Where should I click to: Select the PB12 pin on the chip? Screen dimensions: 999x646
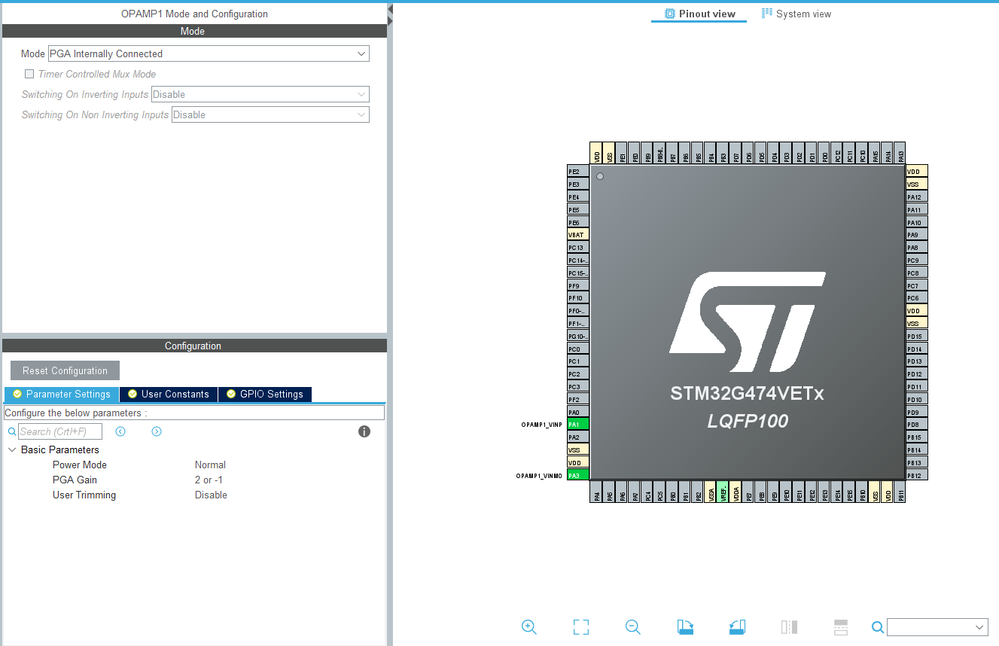(917, 475)
